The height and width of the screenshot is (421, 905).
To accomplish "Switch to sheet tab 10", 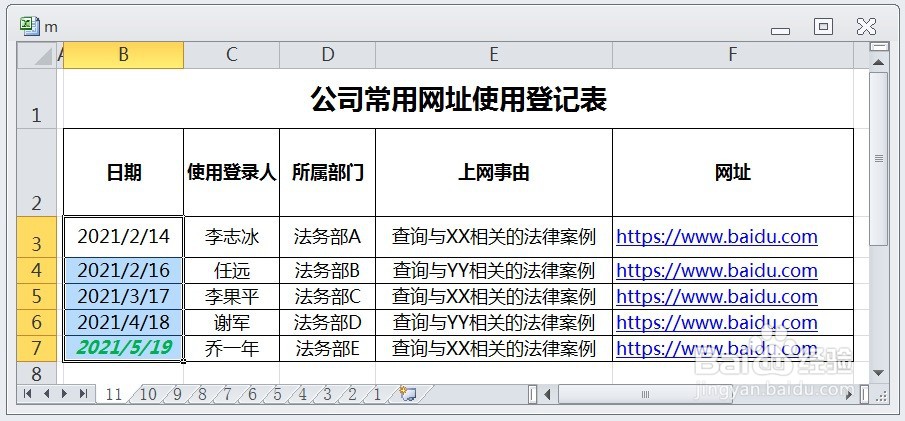I will [x=148, y=394].
